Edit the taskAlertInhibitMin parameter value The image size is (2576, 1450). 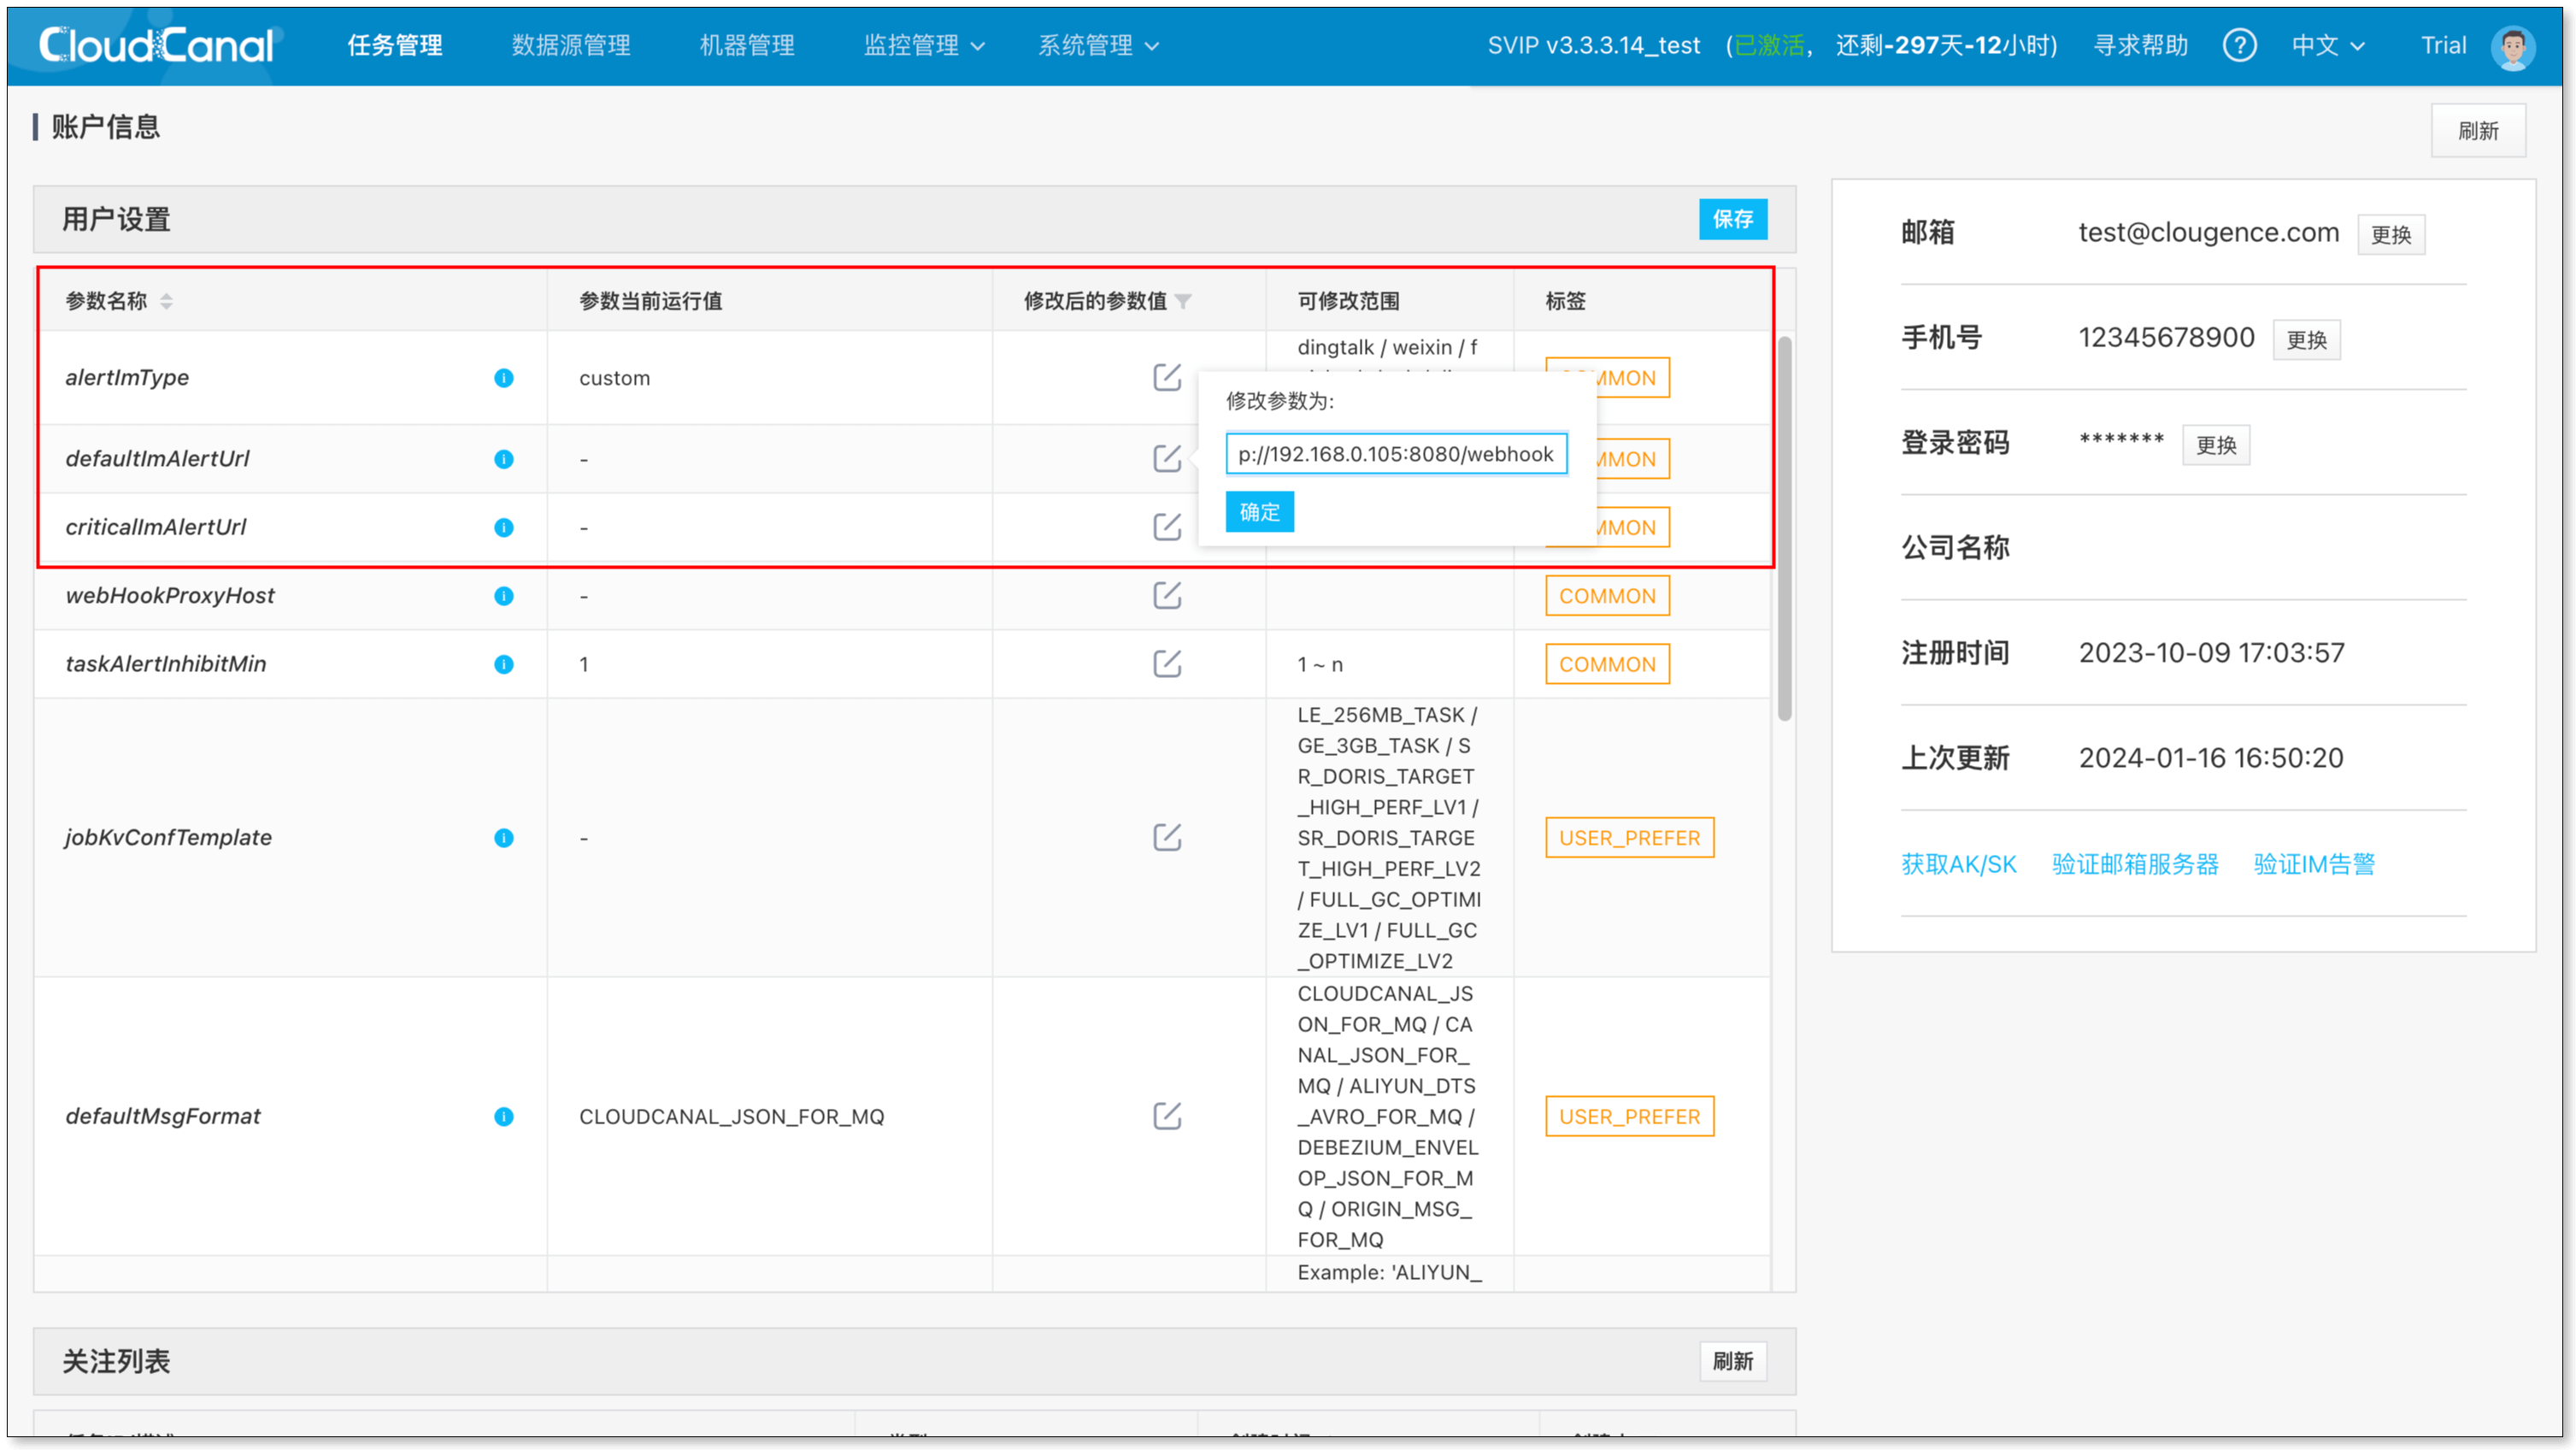(1166, 663)
